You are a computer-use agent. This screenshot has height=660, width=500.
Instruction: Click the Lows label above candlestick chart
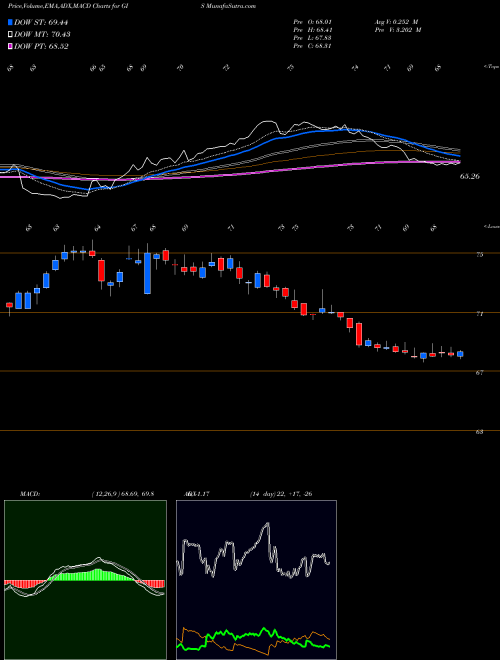click(x=492, y=226)
